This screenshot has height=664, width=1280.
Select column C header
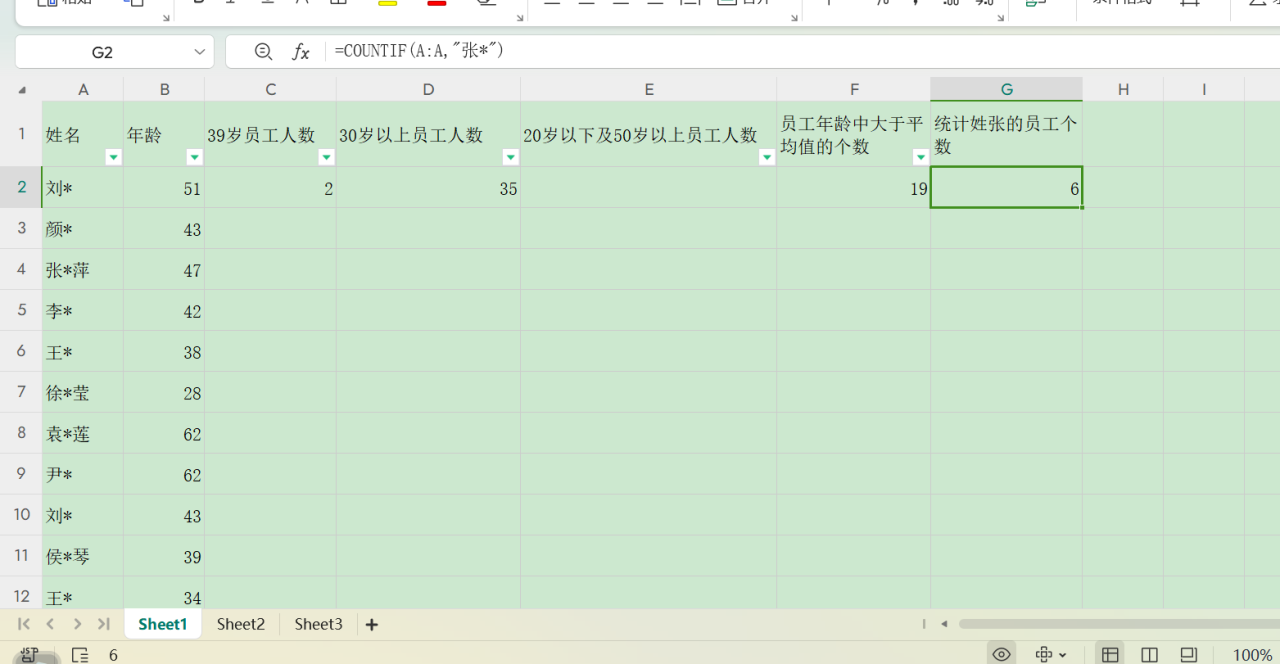tap(271, 89)
